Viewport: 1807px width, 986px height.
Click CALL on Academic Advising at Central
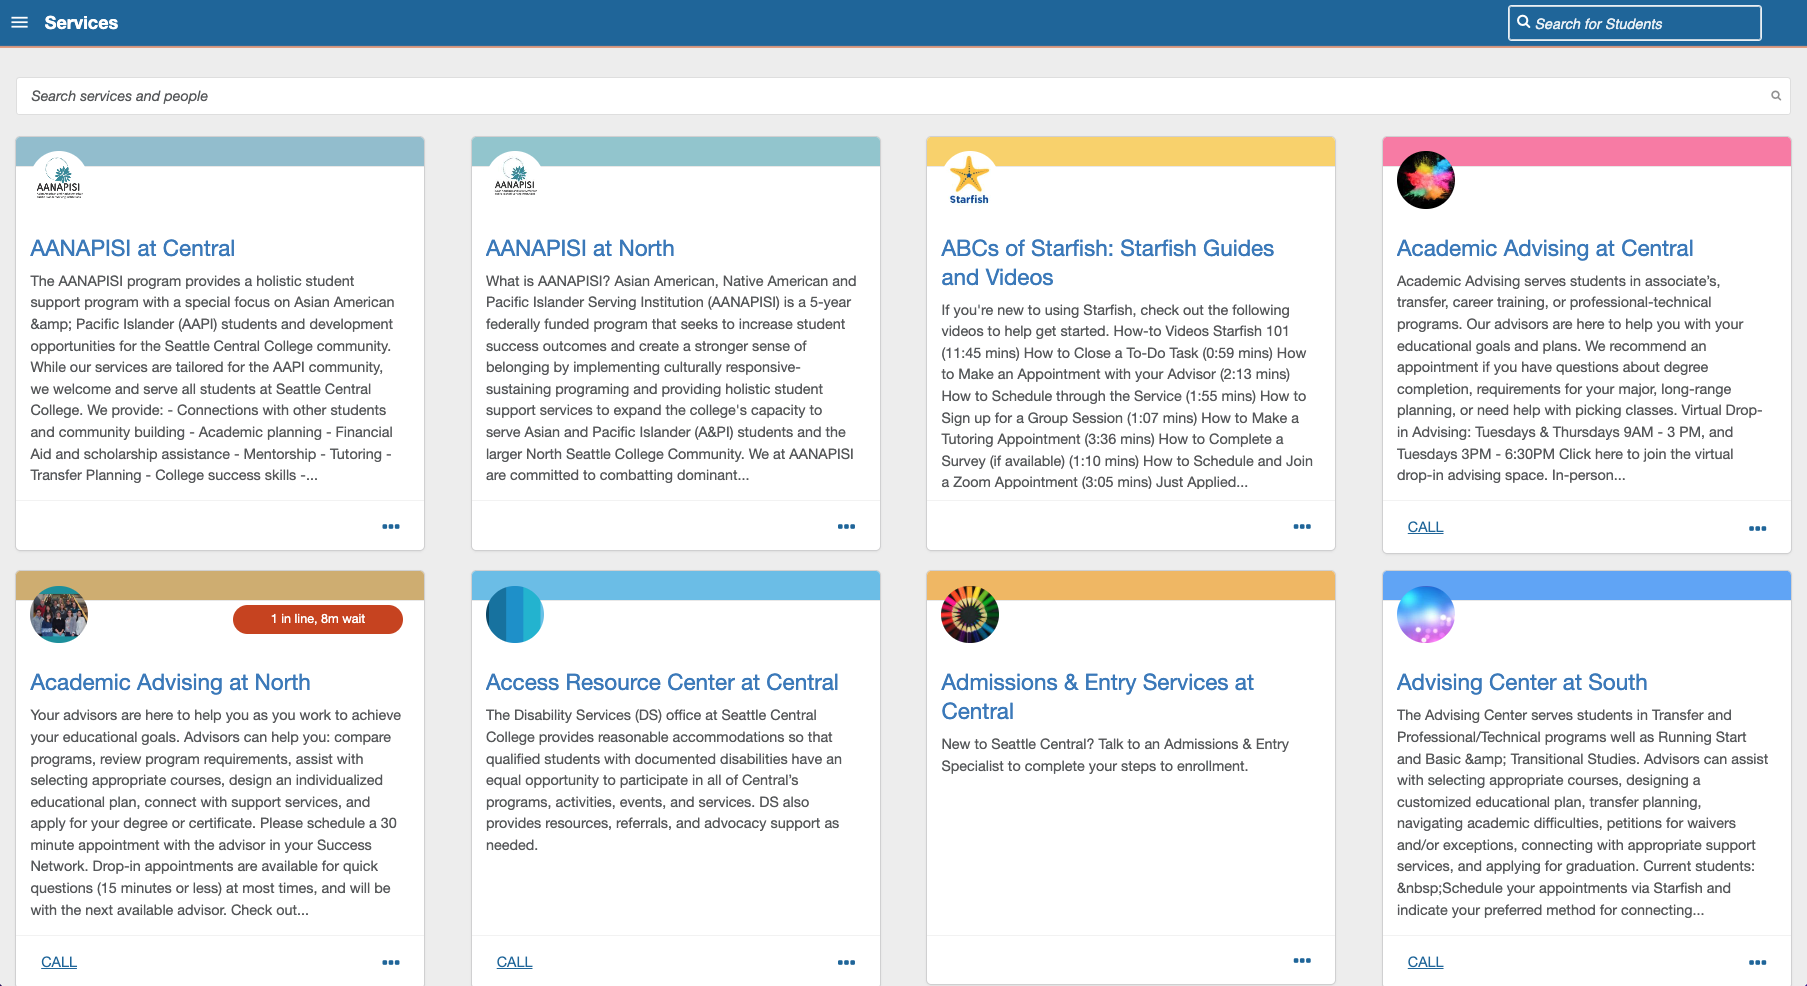pos(1425,527)
